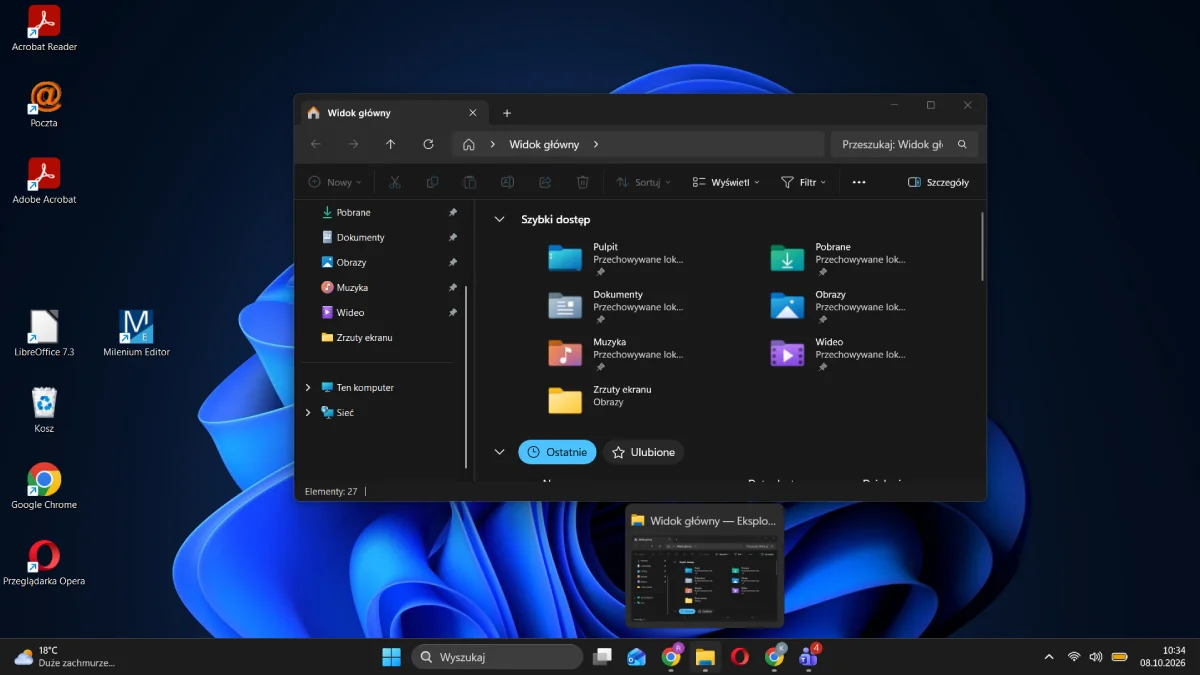The width and height of the screenshot is (1200, 675).
Task: Add a new Explorer tab
Action: click(507, 113)
